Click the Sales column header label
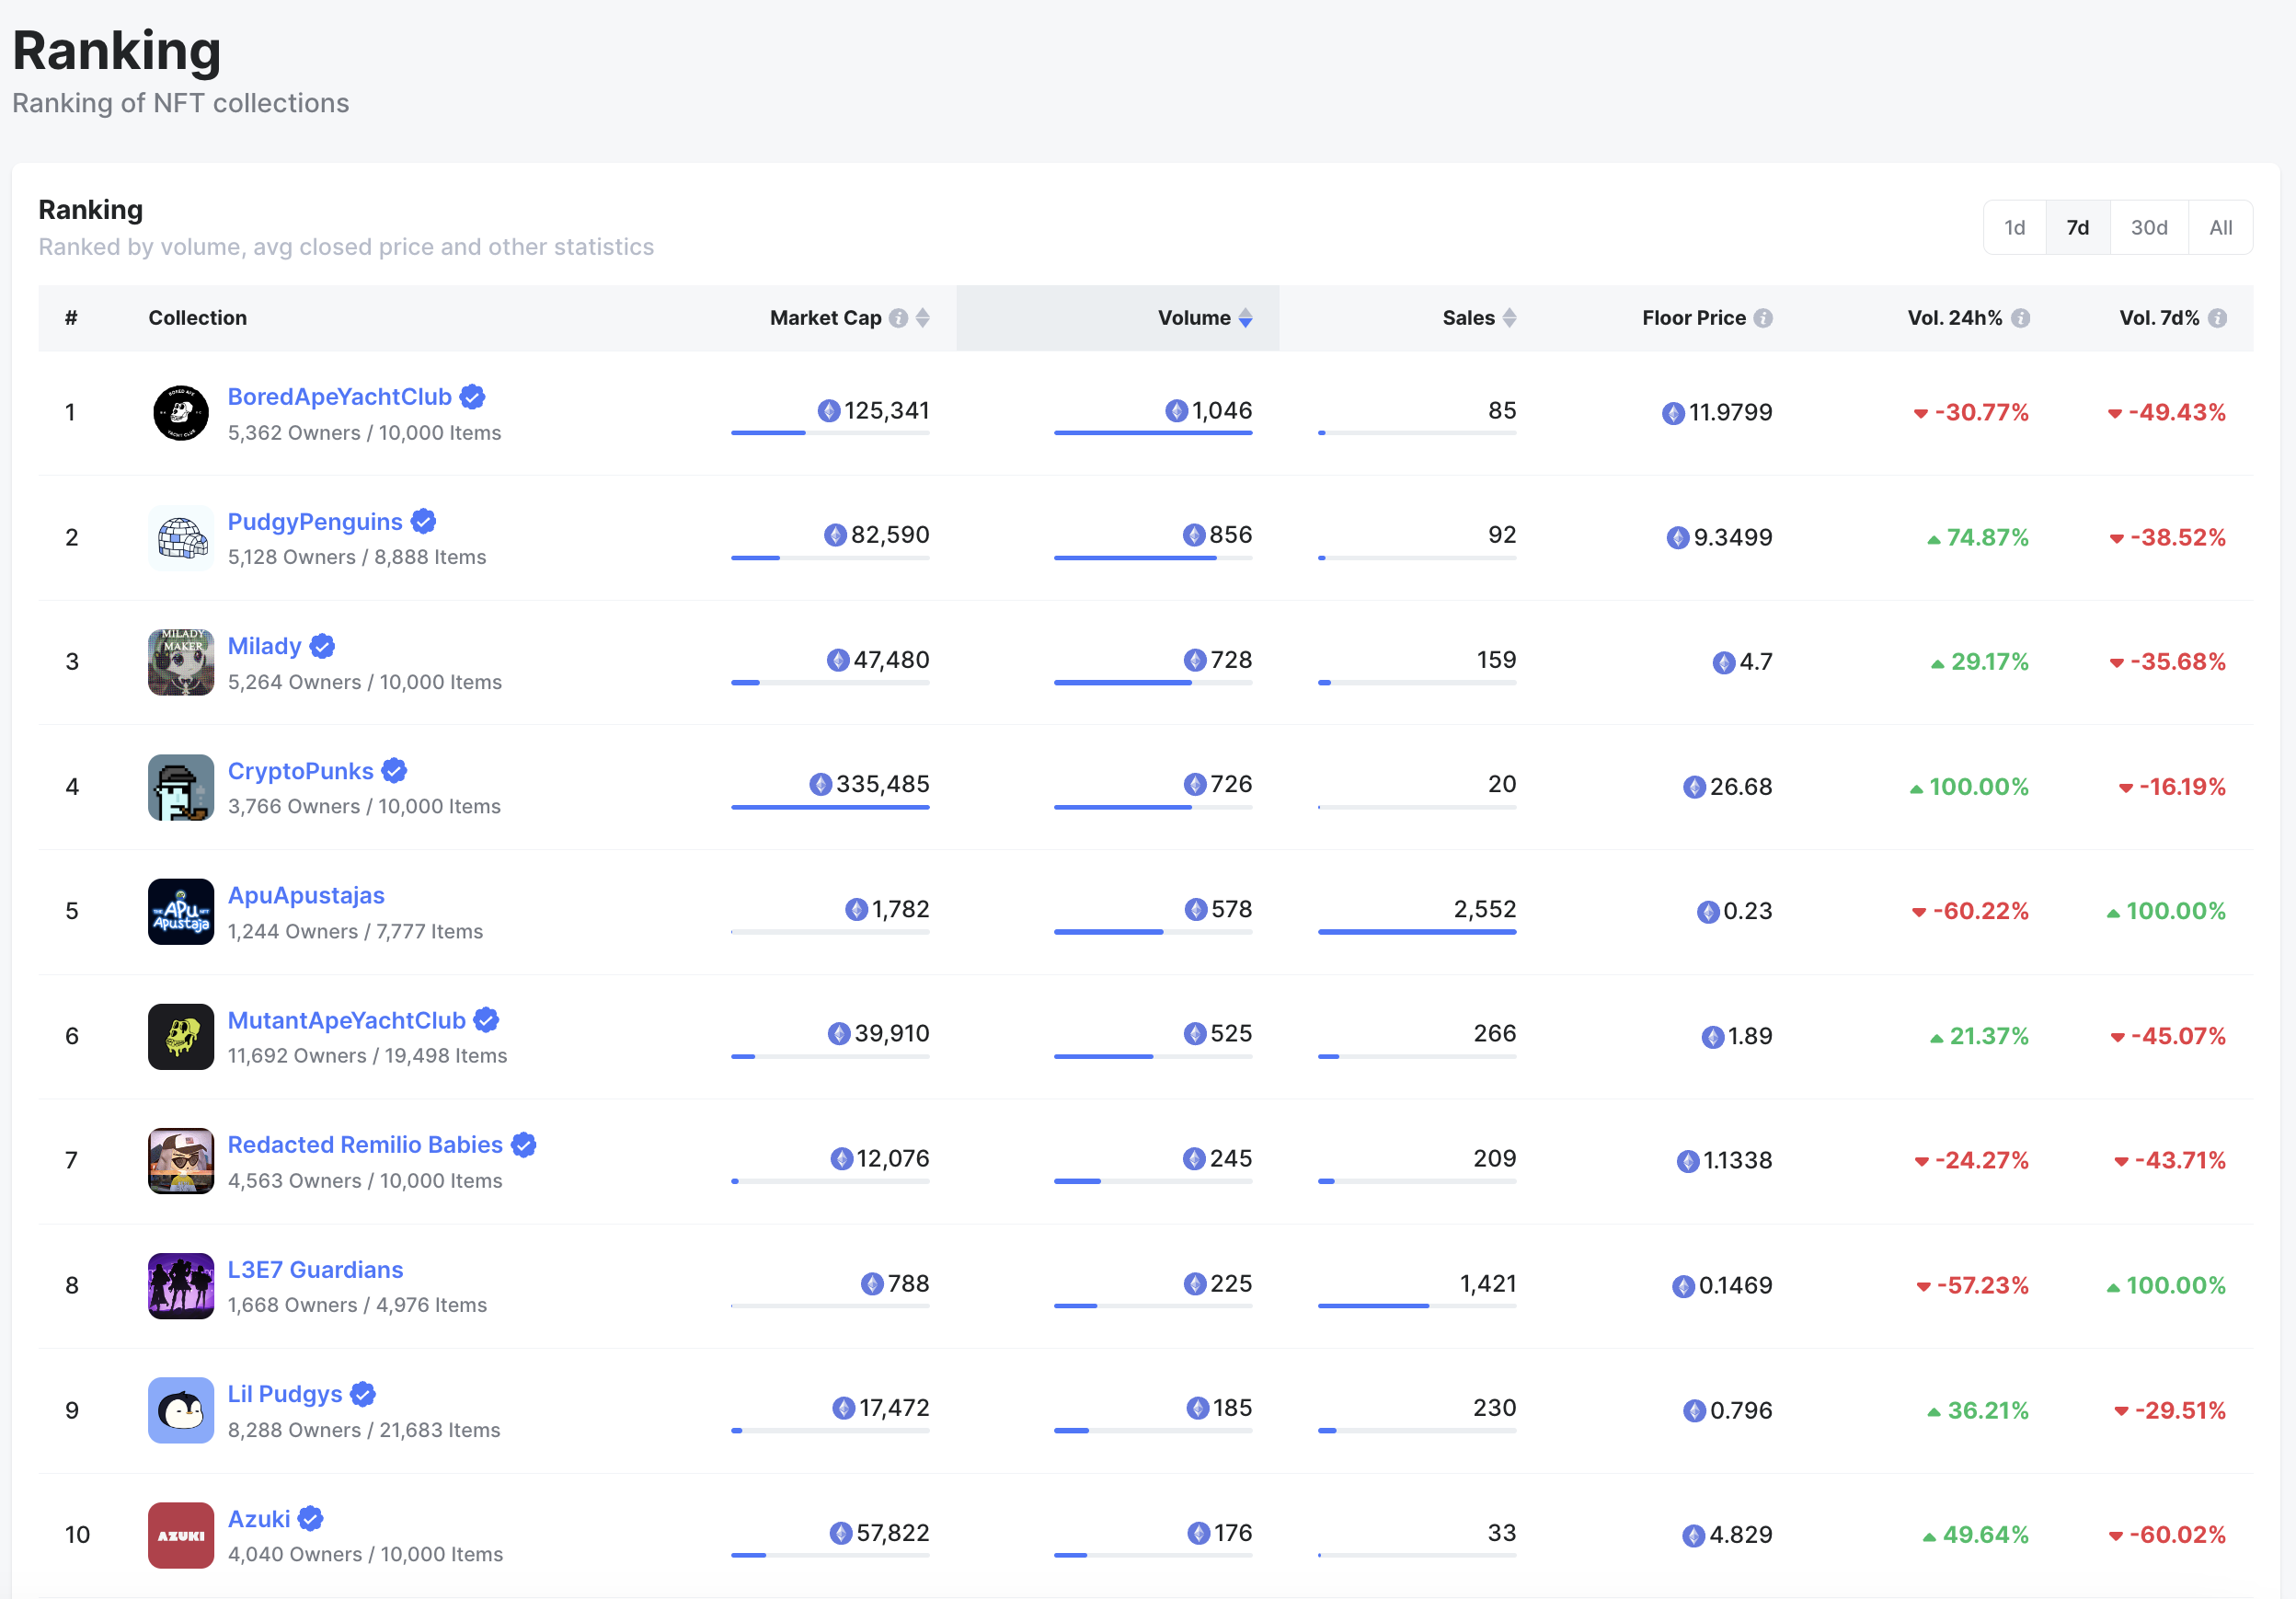Viewport: 2296px width, 1599px height. pos(1468,318)
